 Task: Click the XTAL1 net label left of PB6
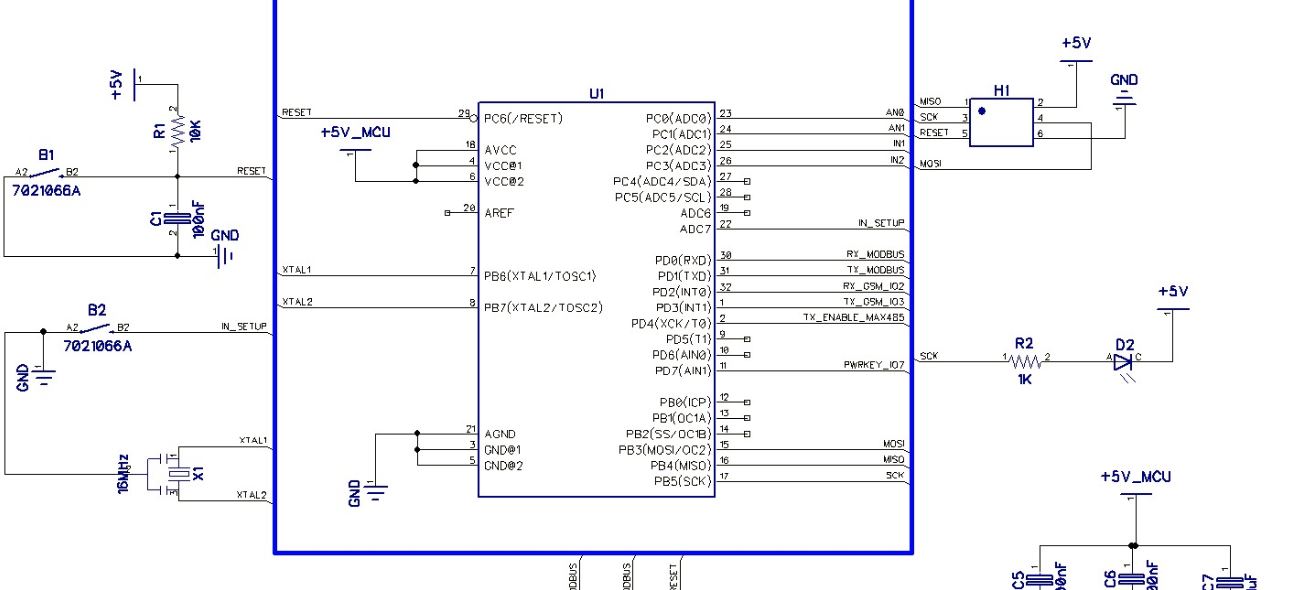(297, 270)
